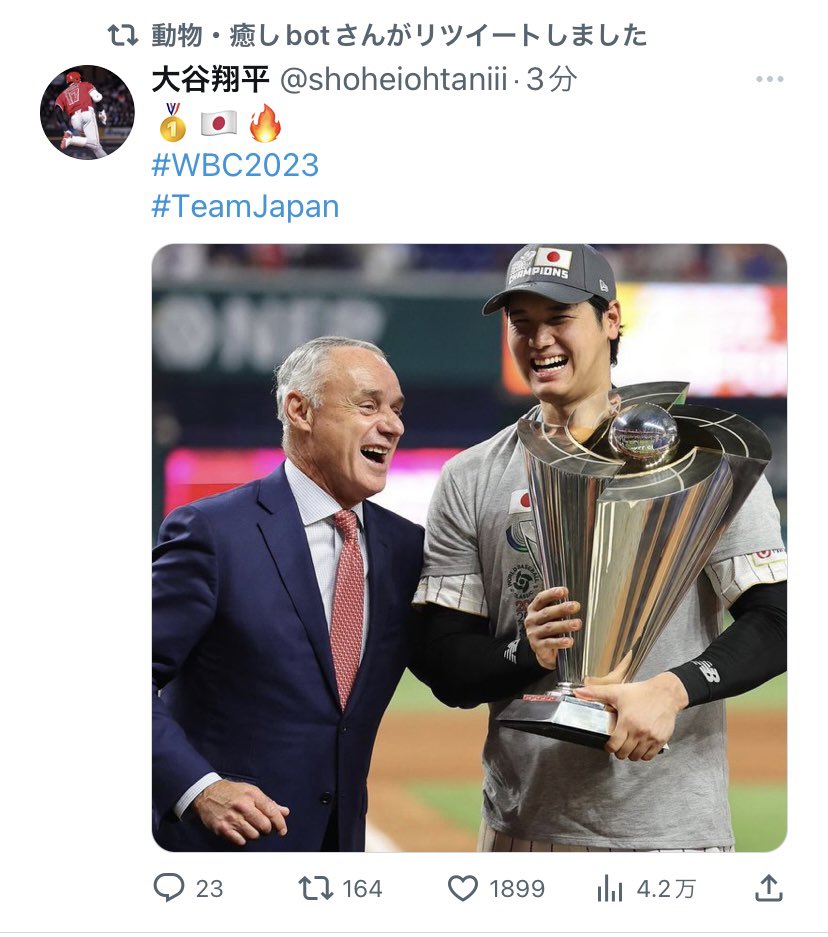
Task: Tap the share upload arrow icon
Action: (x=769, y=888)
